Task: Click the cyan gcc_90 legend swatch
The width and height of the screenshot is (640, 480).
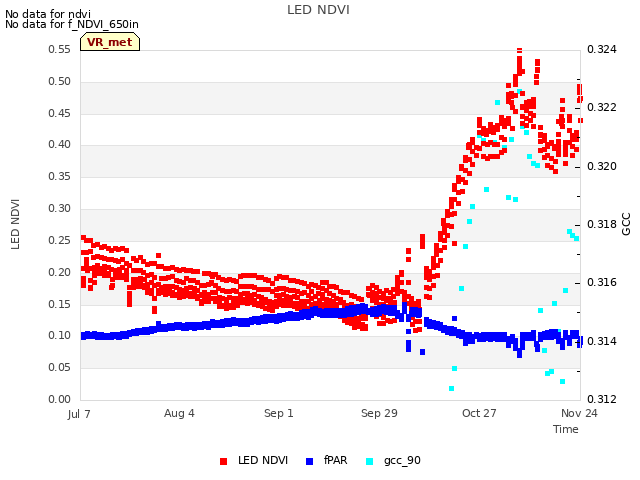Action: coord(369,461)
